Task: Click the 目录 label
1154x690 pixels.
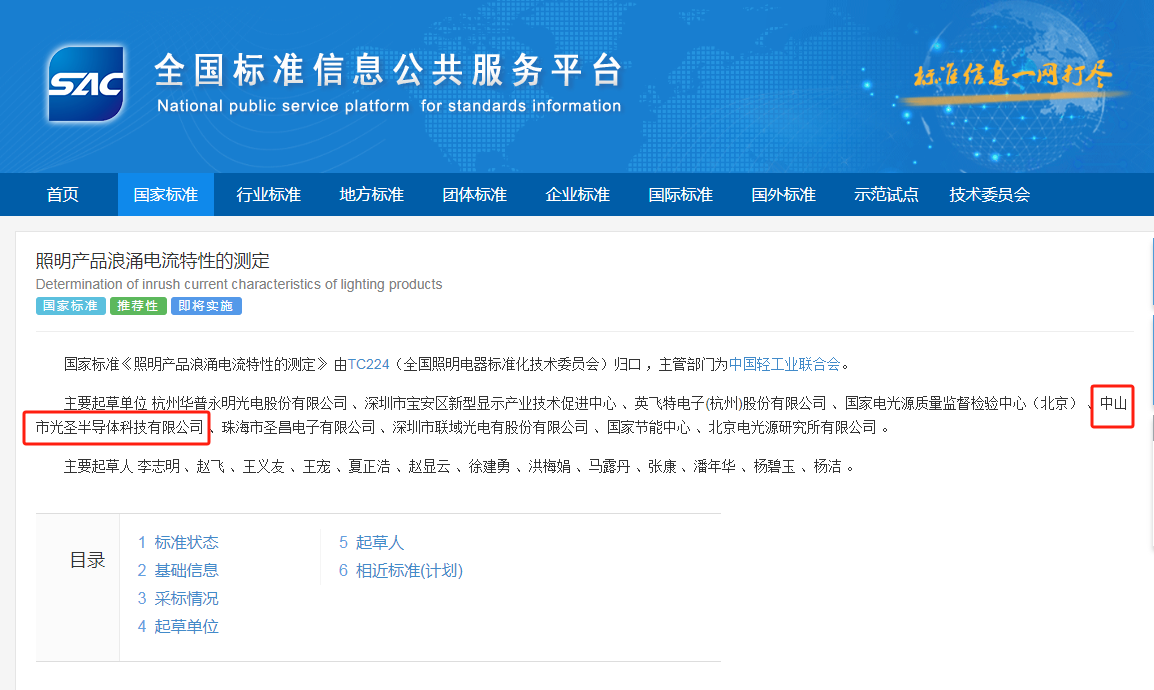Action: (x=88, y=561)
